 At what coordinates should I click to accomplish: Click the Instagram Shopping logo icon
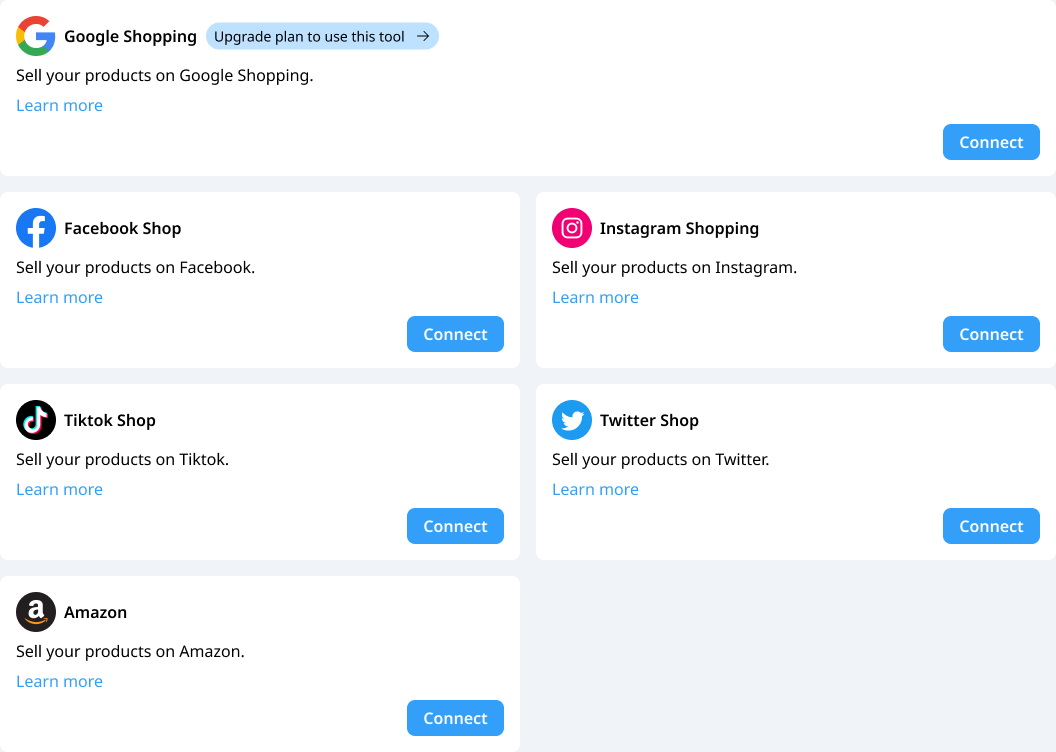point(572,228)
